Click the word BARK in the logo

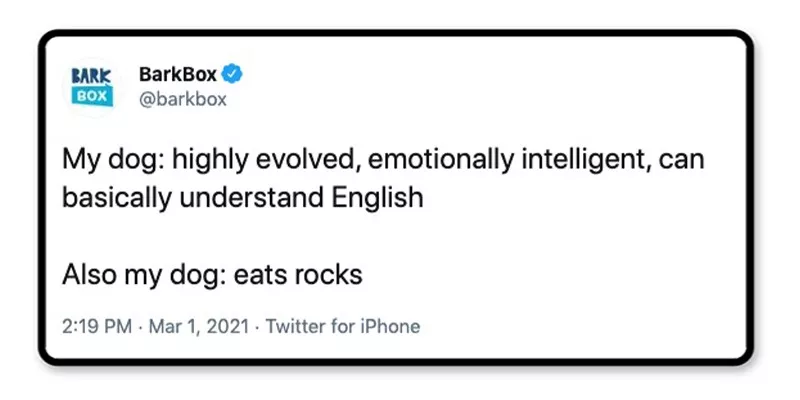92,77
